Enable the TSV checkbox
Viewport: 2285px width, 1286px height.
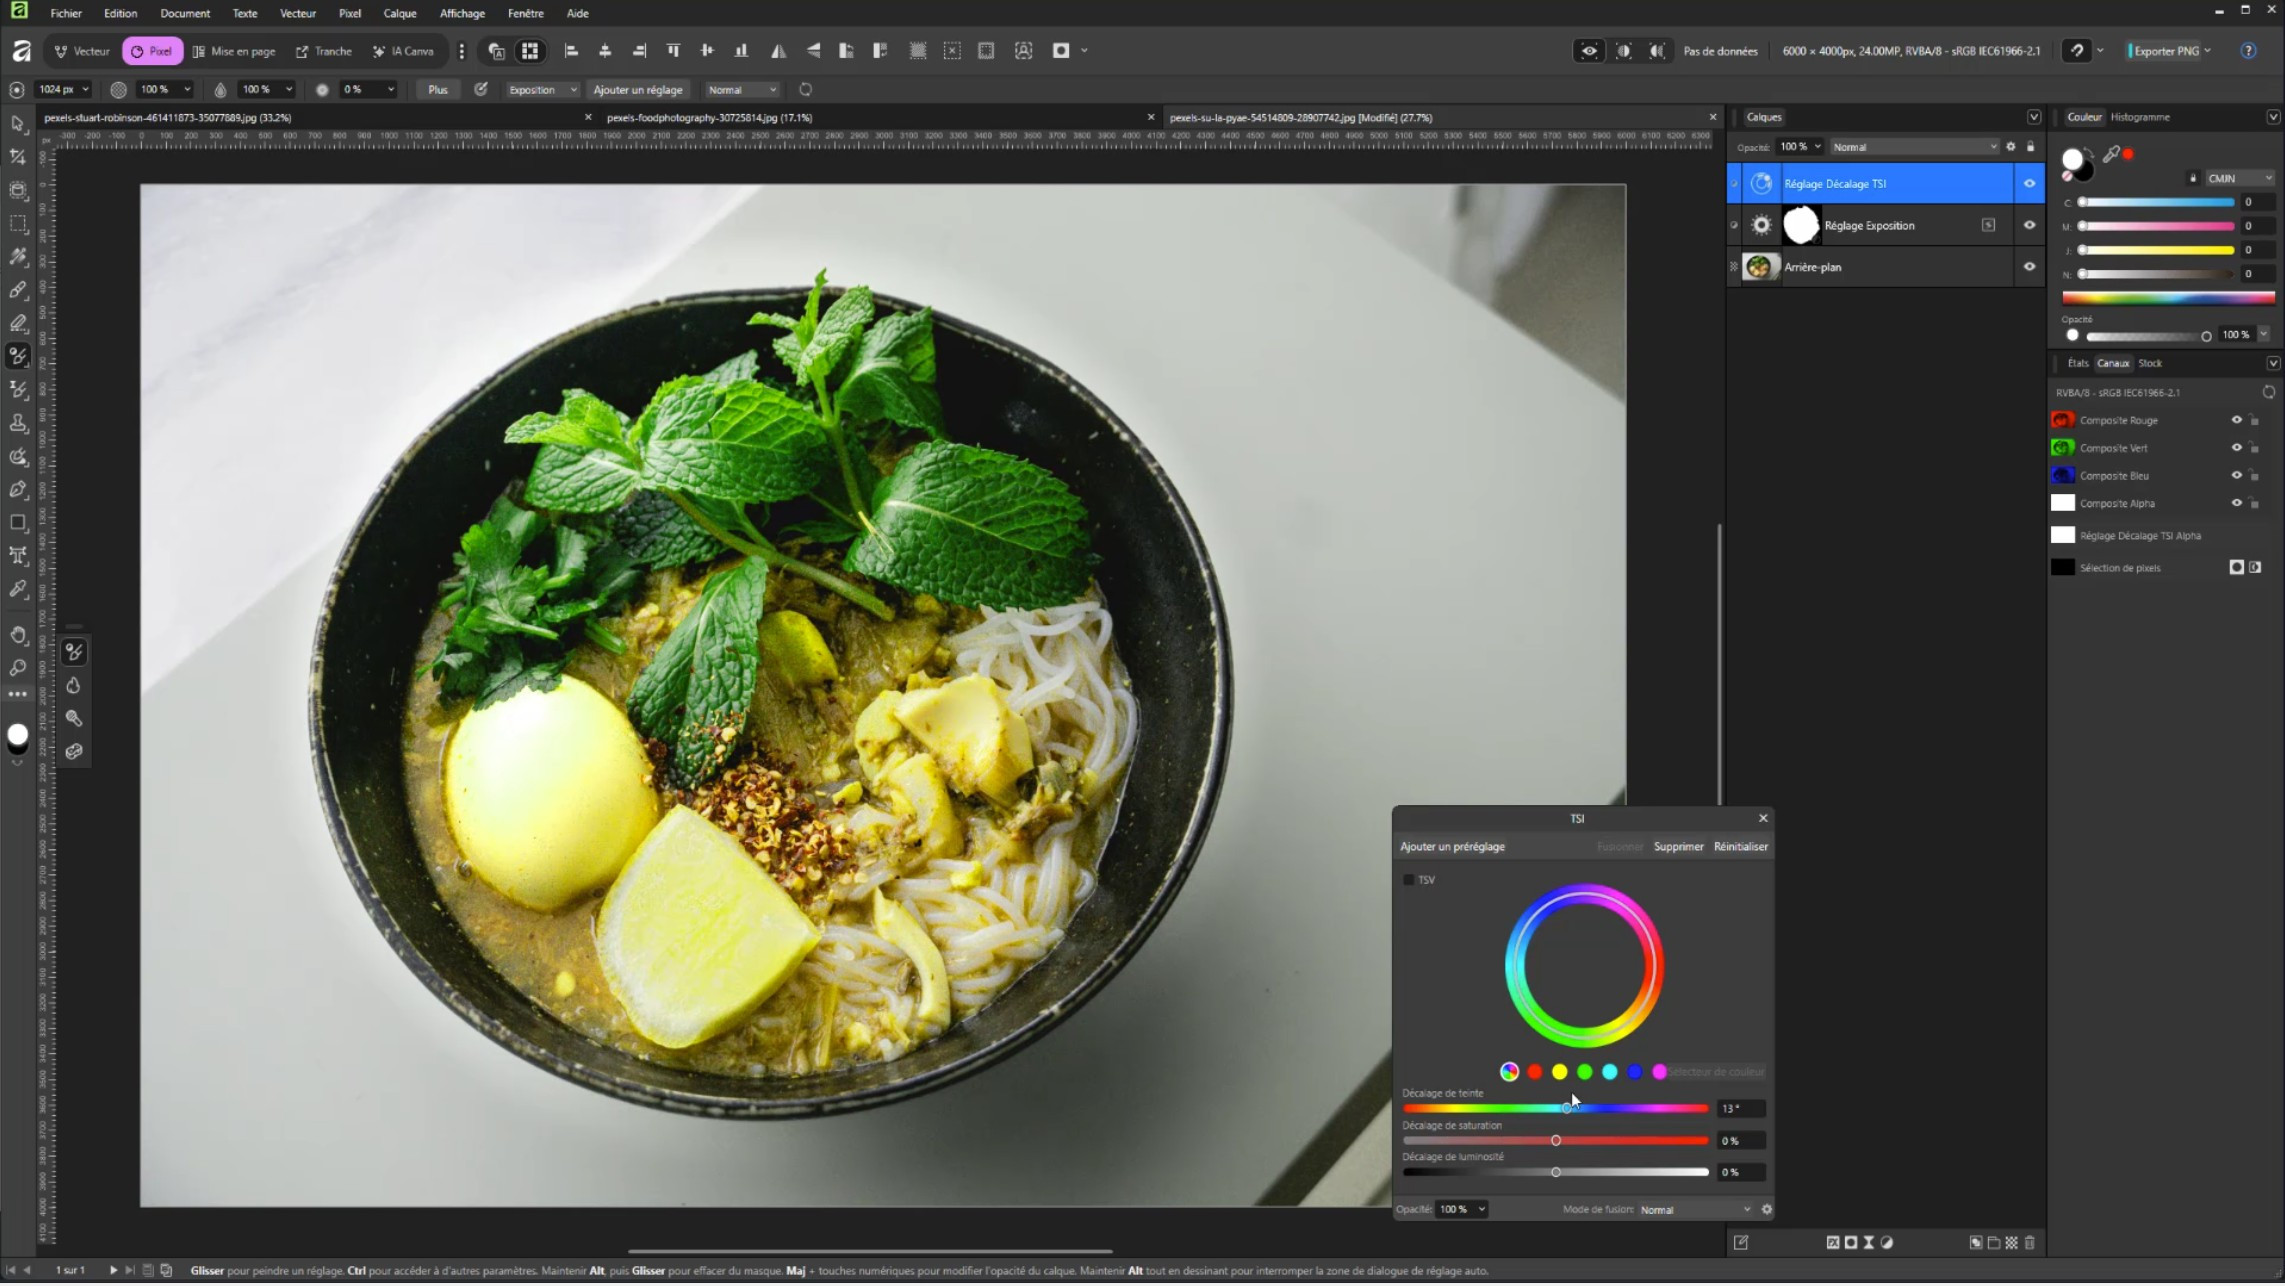click(x=1409, y=881)
